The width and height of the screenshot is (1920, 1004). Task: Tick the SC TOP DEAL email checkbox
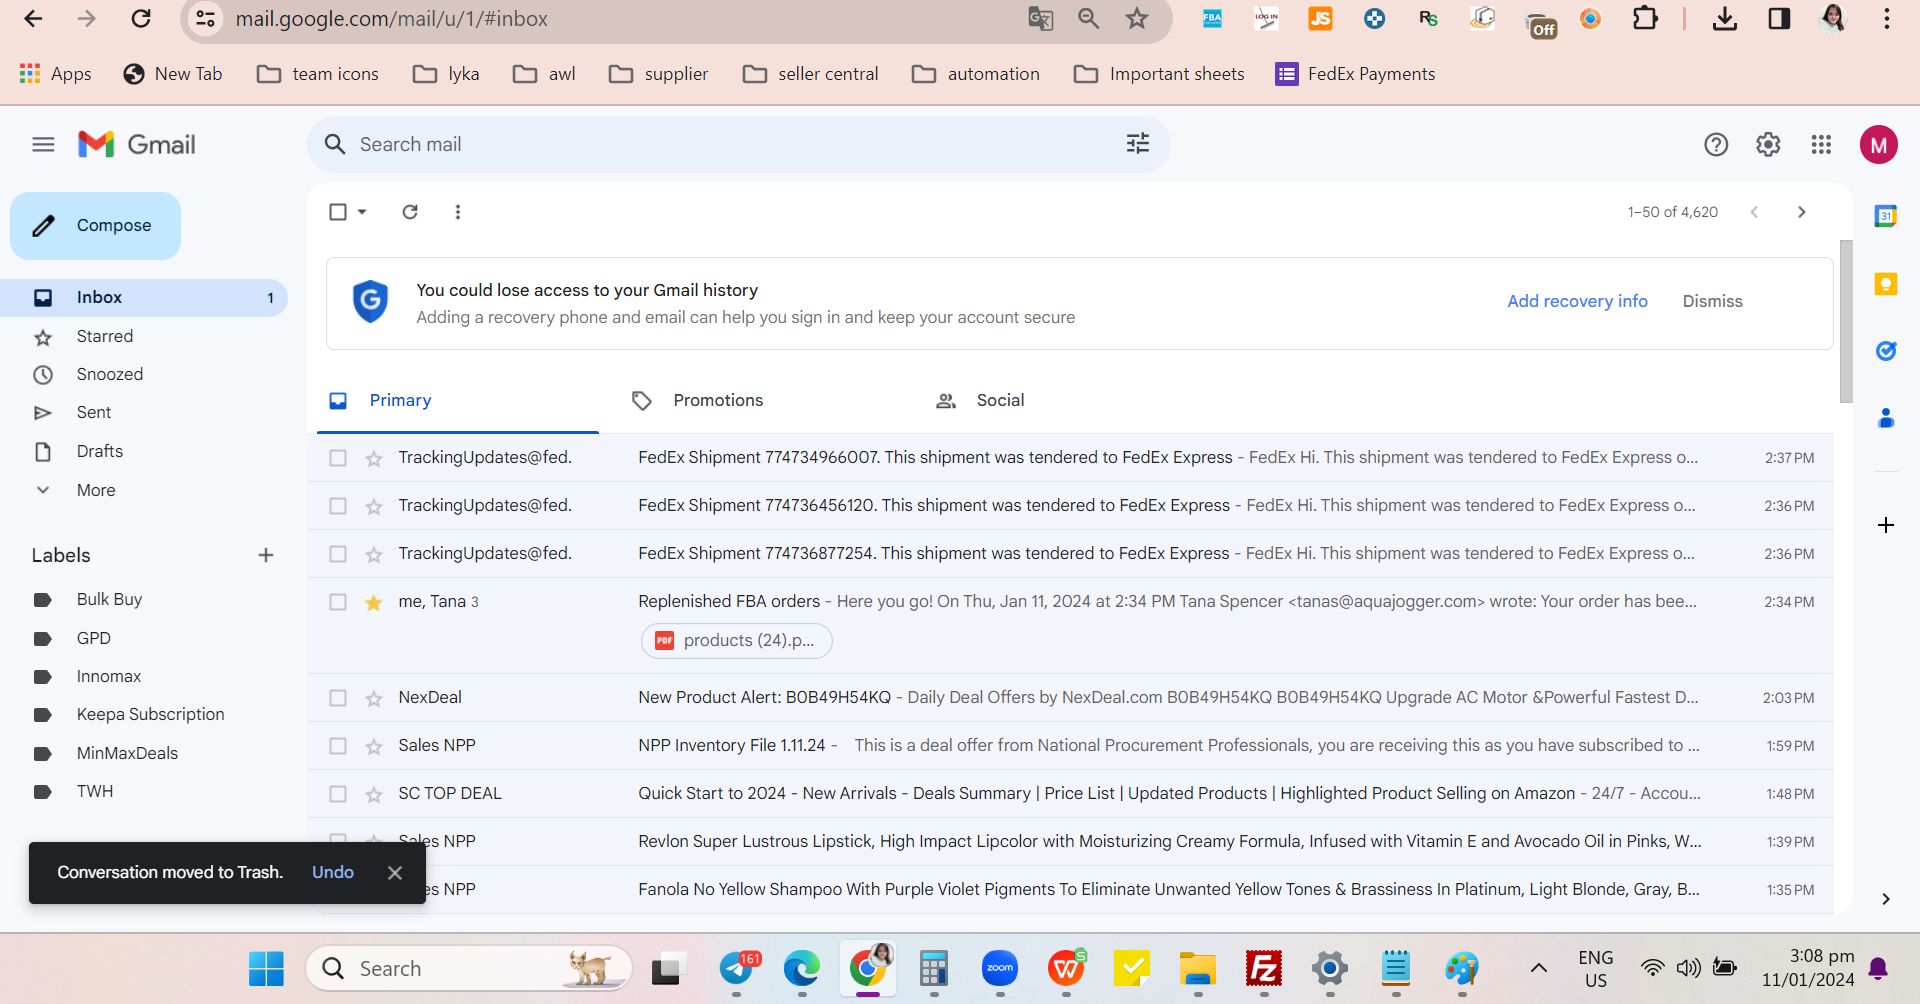point(338,794)
